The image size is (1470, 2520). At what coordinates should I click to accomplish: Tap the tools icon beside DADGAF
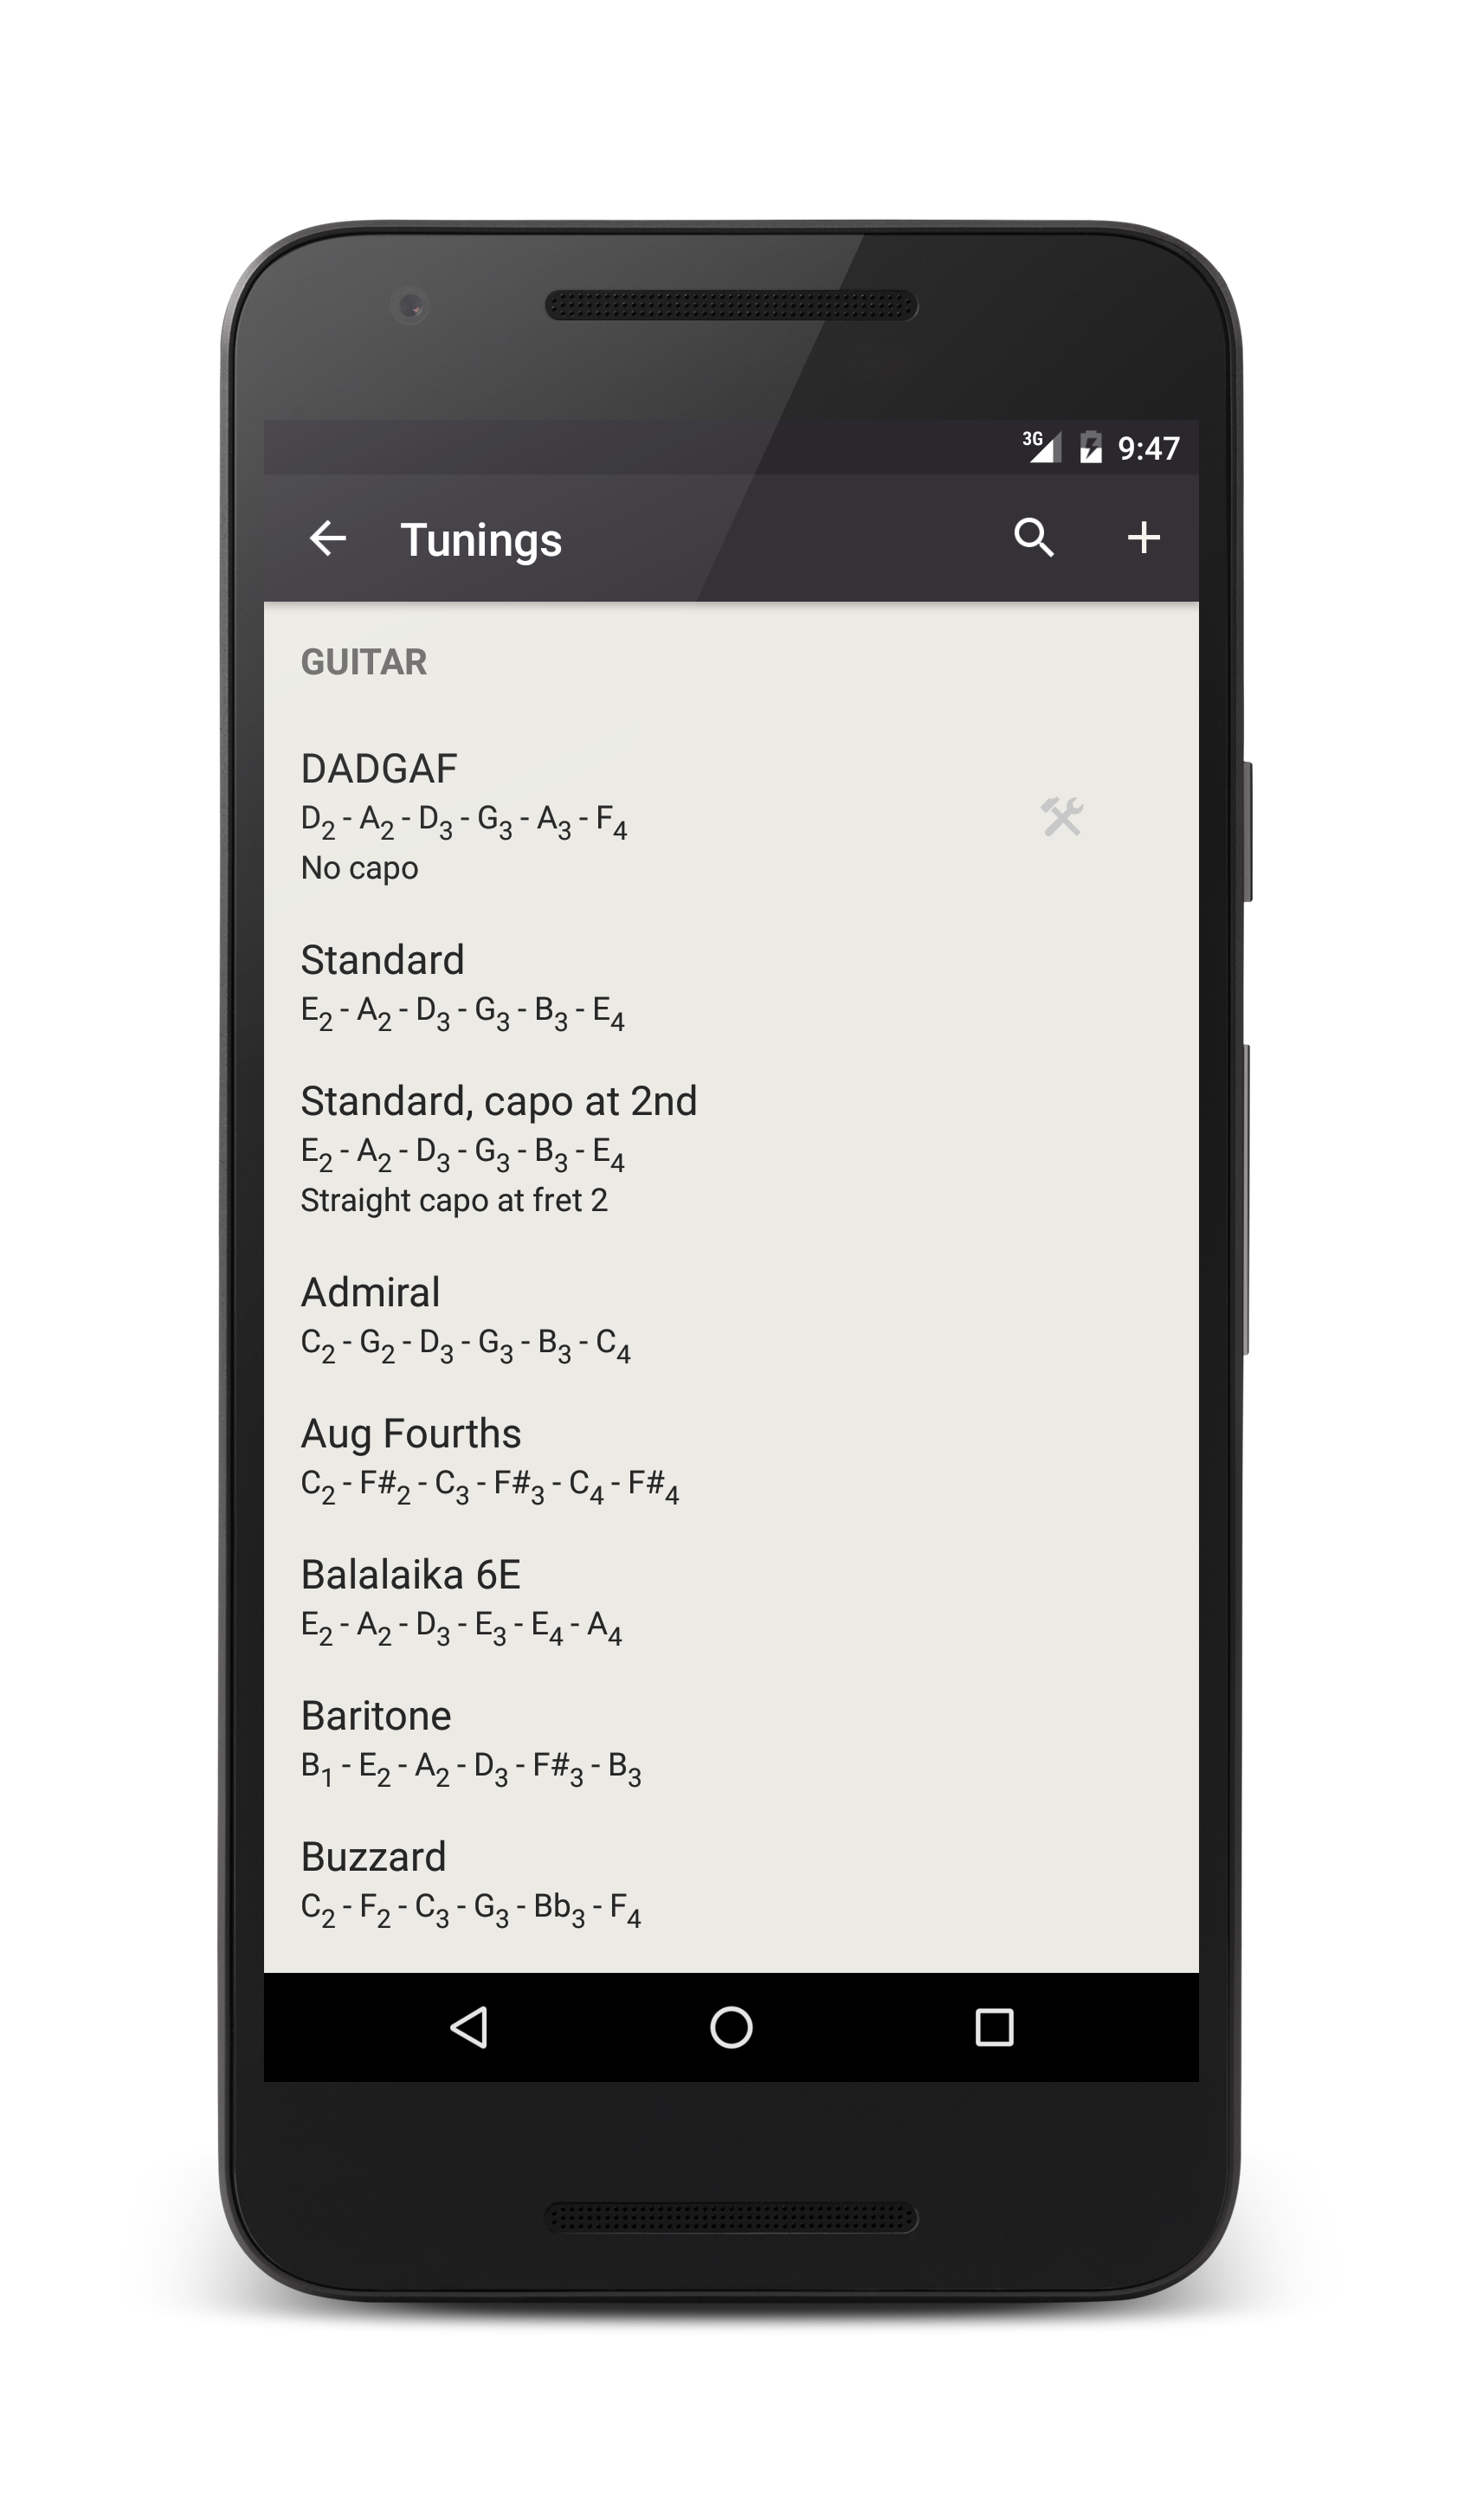pyautogui.click(x=1062, y=817)
